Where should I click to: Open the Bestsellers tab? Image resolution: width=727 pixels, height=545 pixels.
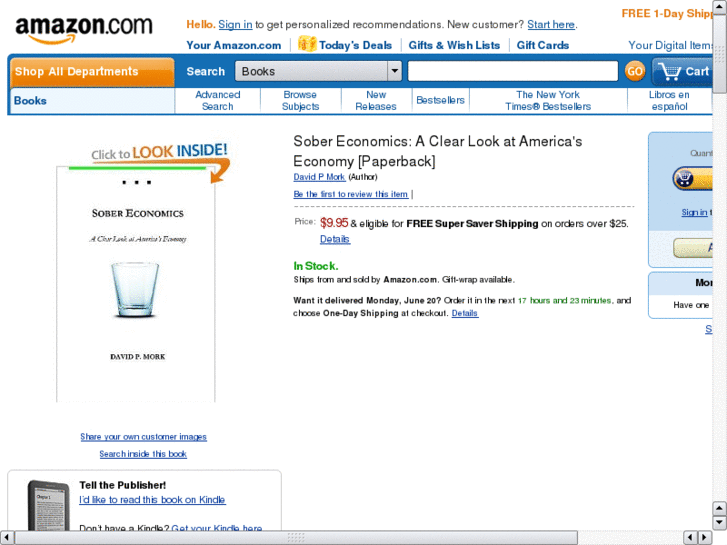pos(440,100)
